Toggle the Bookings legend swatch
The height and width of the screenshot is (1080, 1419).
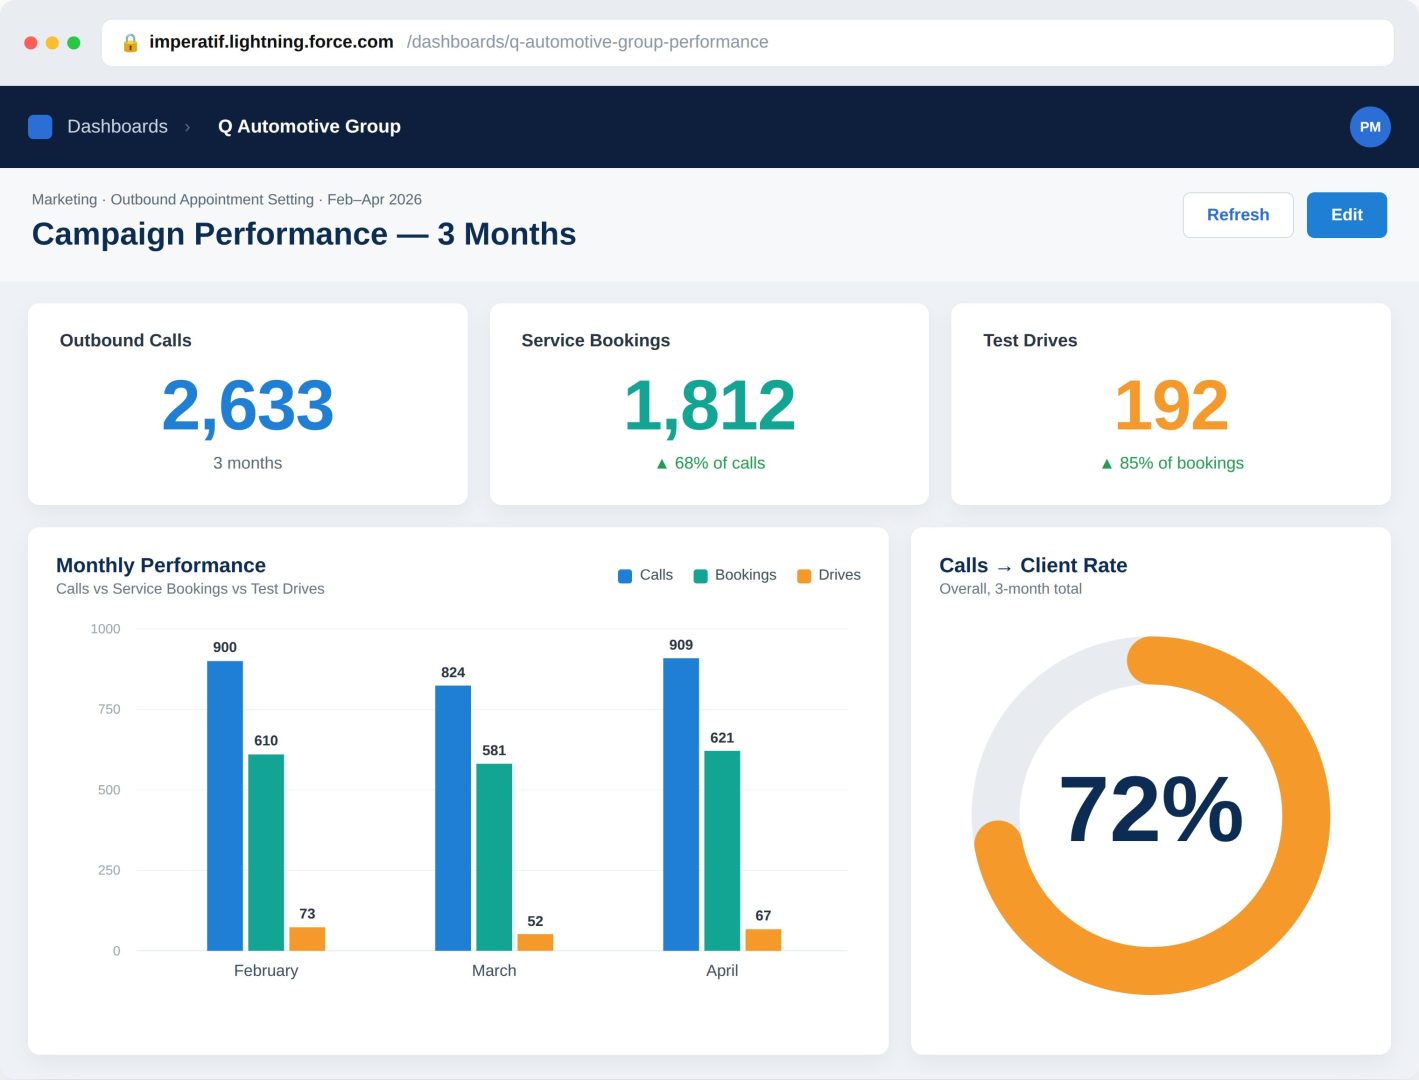click(700, 576)
